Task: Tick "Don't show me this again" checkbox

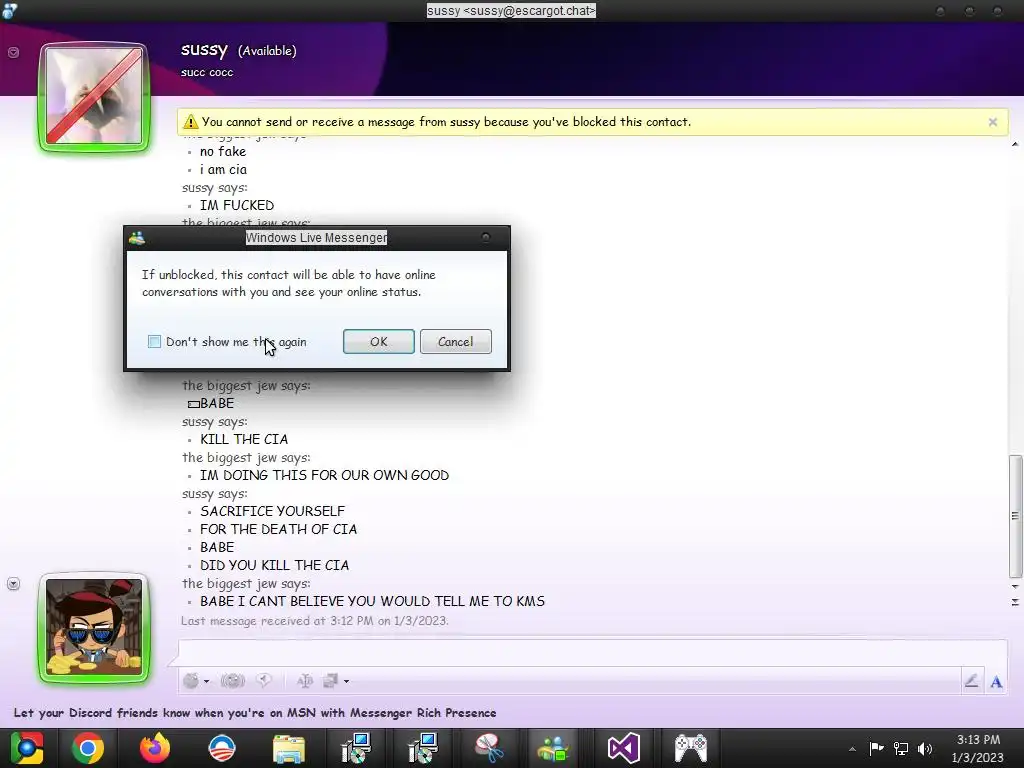Action: (x=154, y=342)
